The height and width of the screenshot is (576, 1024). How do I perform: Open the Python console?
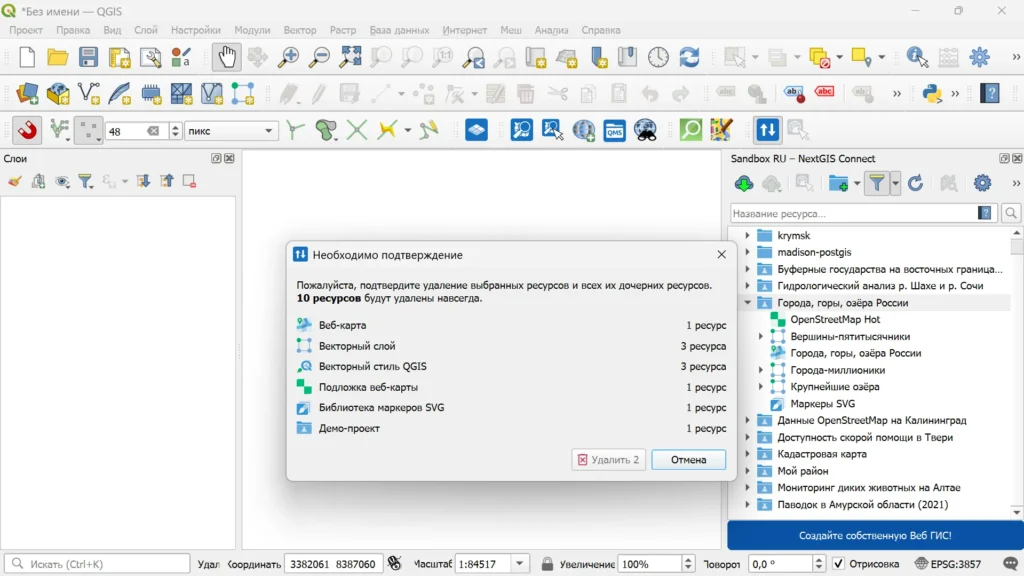[x=932, y=94]
